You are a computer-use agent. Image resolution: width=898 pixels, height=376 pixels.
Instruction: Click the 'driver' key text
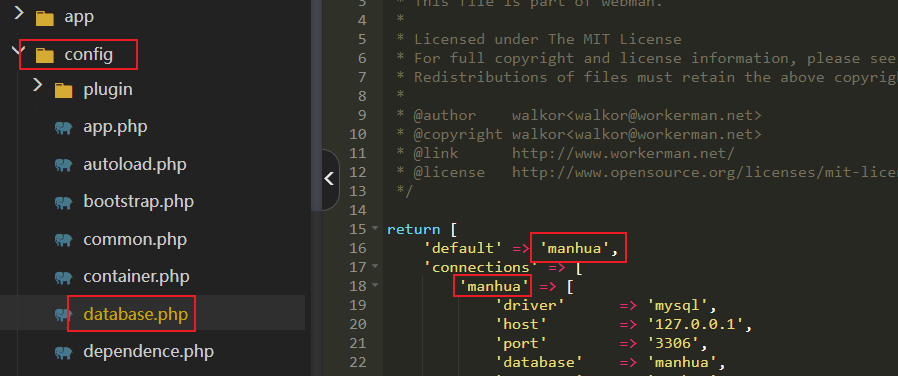(x=530, y=305)
